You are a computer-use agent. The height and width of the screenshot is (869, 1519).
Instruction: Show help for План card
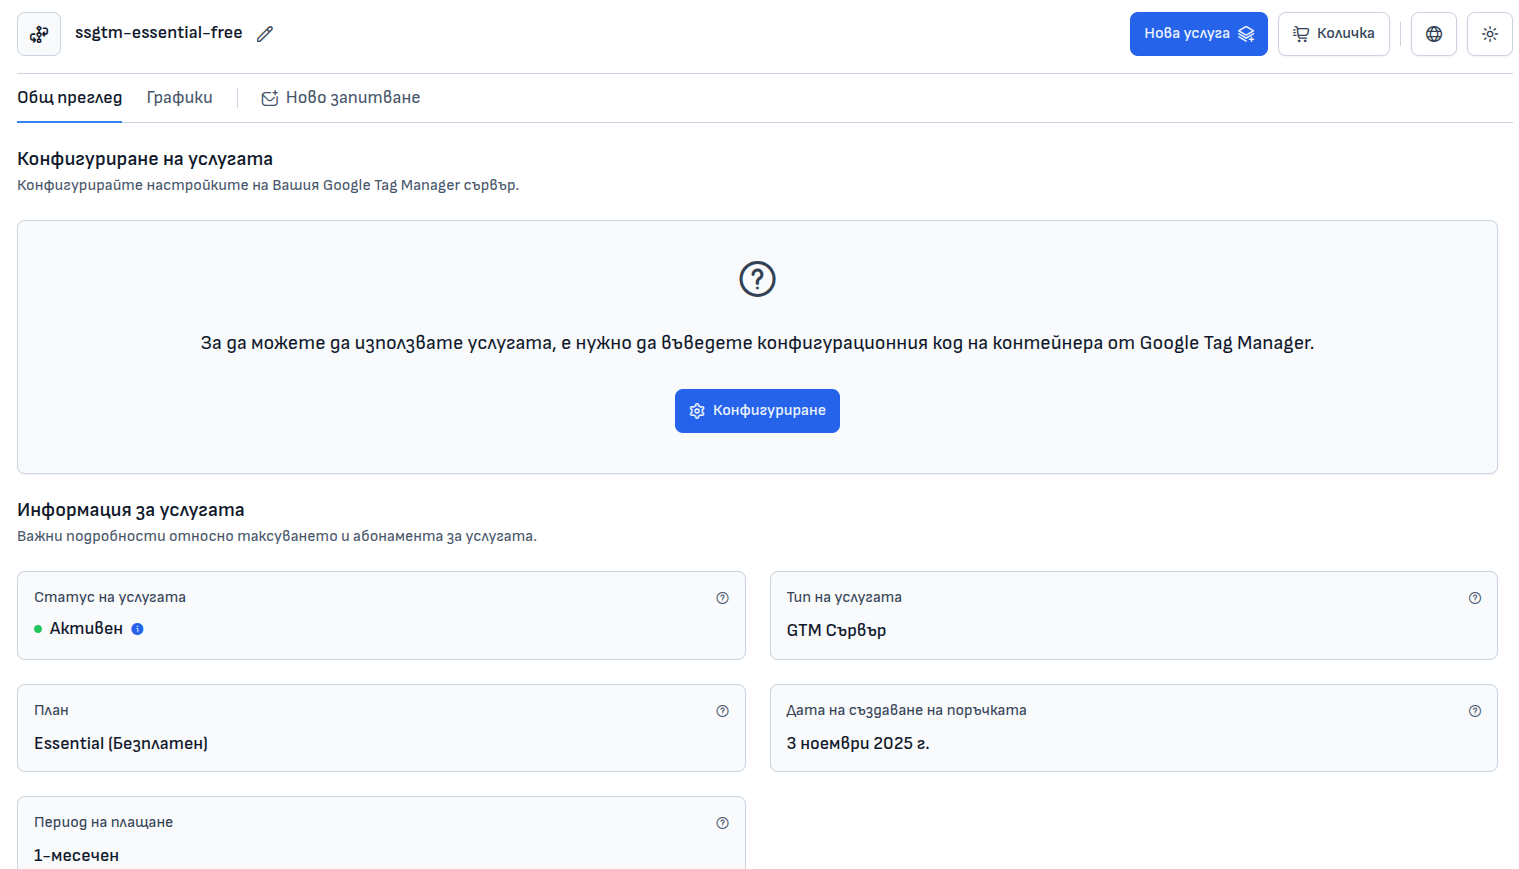coord(722,711)
